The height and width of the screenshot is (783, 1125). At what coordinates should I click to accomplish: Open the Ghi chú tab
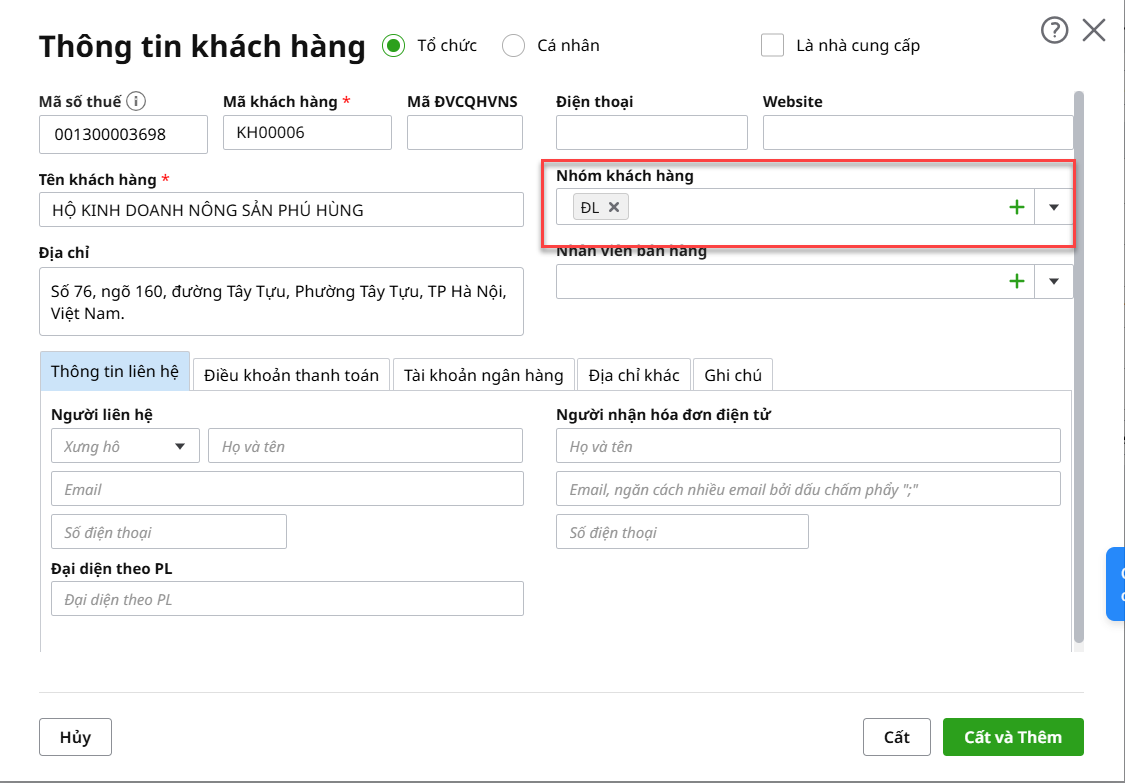[x=732, y=375]
